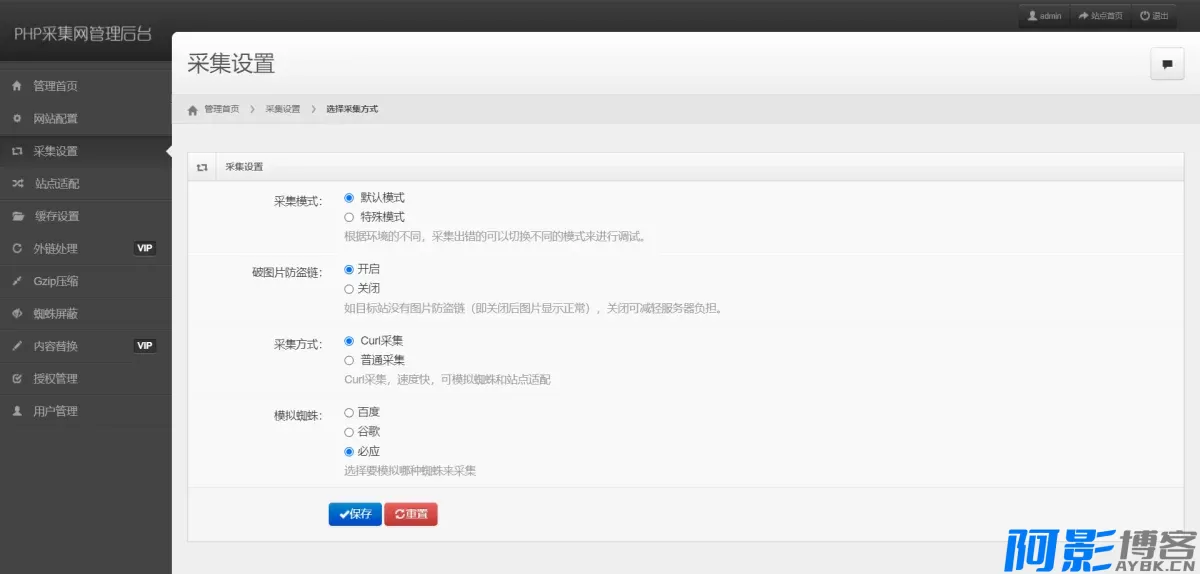Go to 授权管理 in the sidebar
This screenshot has height=574, width=1200.
[55, 379]
